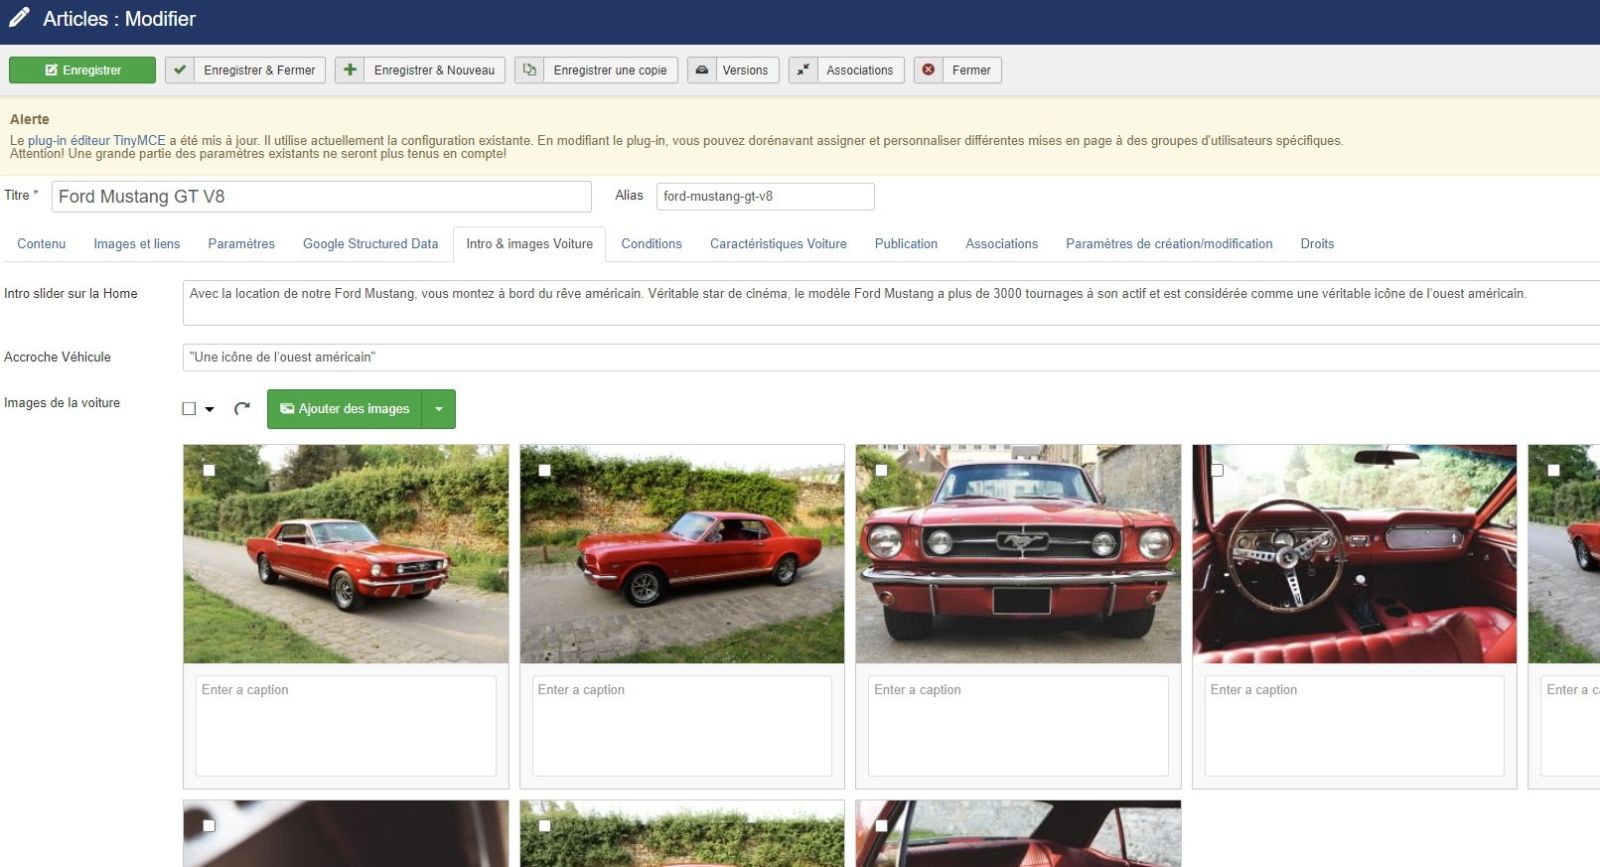Open dropdown arrow of Ajouter des images
The height and width of the screenshot is (867, 1600).
(x=439, y=409)
